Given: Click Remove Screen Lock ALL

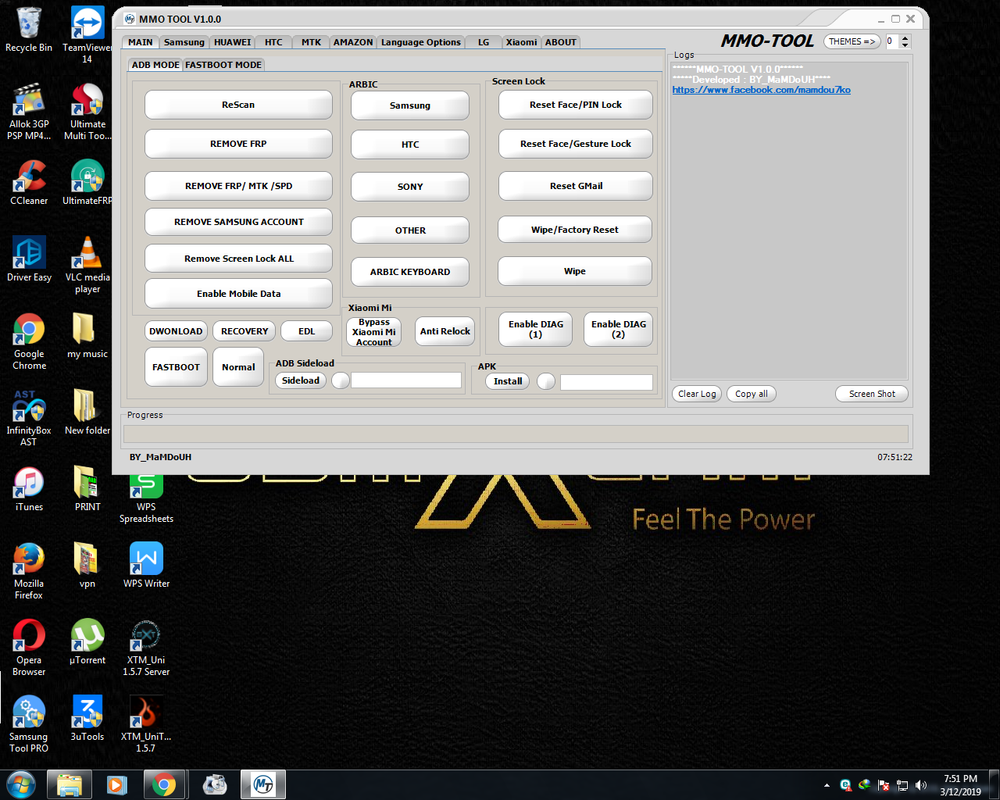Looking at the screenshot, I should [239, 258].
